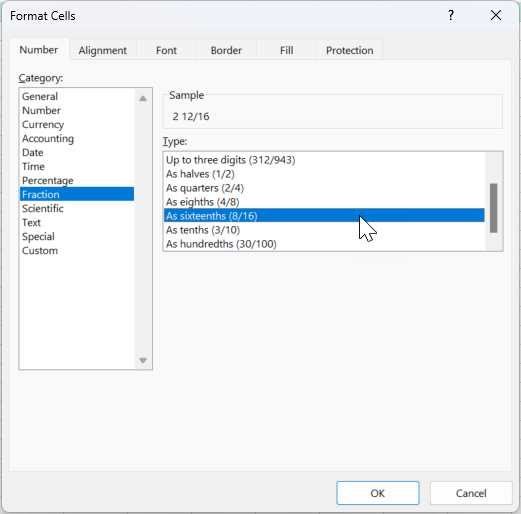Image resolution: width=521 pixels, height=514 pixels.
Task: Select As quarters (2/4) type
Action: point(324,188)
